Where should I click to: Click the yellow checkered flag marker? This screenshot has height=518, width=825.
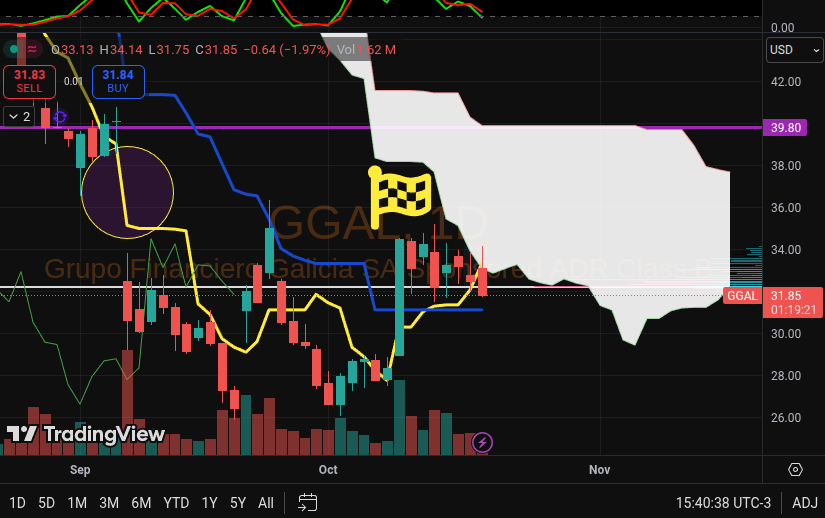[x=400, y=197]
